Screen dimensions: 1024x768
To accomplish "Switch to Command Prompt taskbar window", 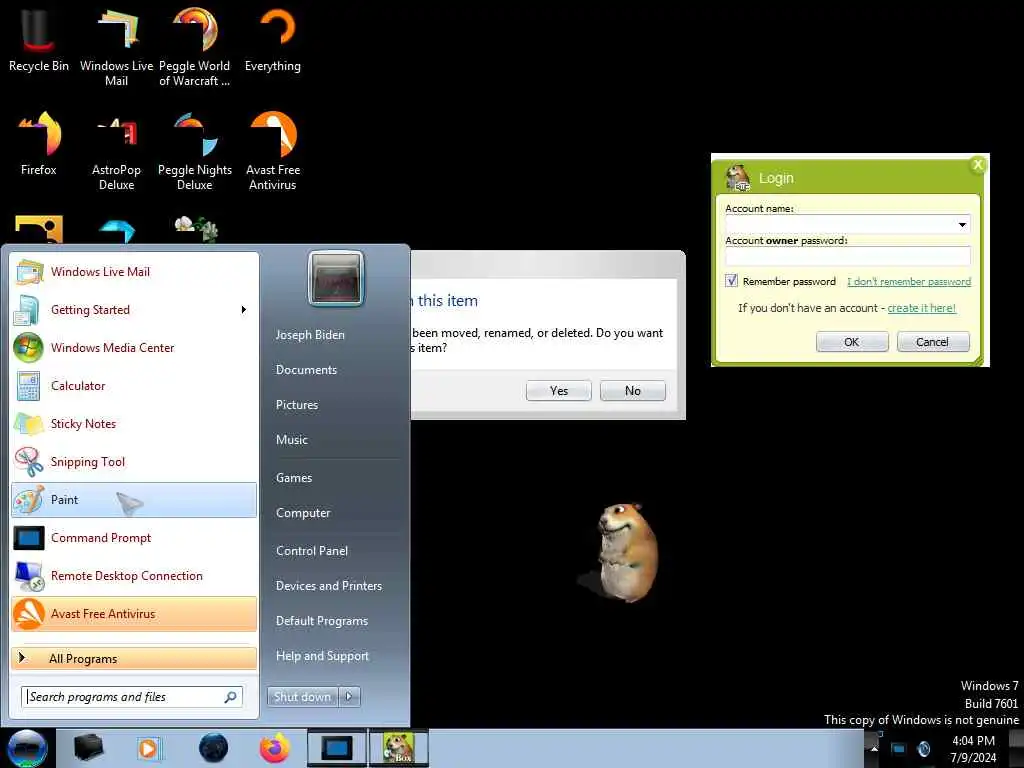I will click(337, 748).
